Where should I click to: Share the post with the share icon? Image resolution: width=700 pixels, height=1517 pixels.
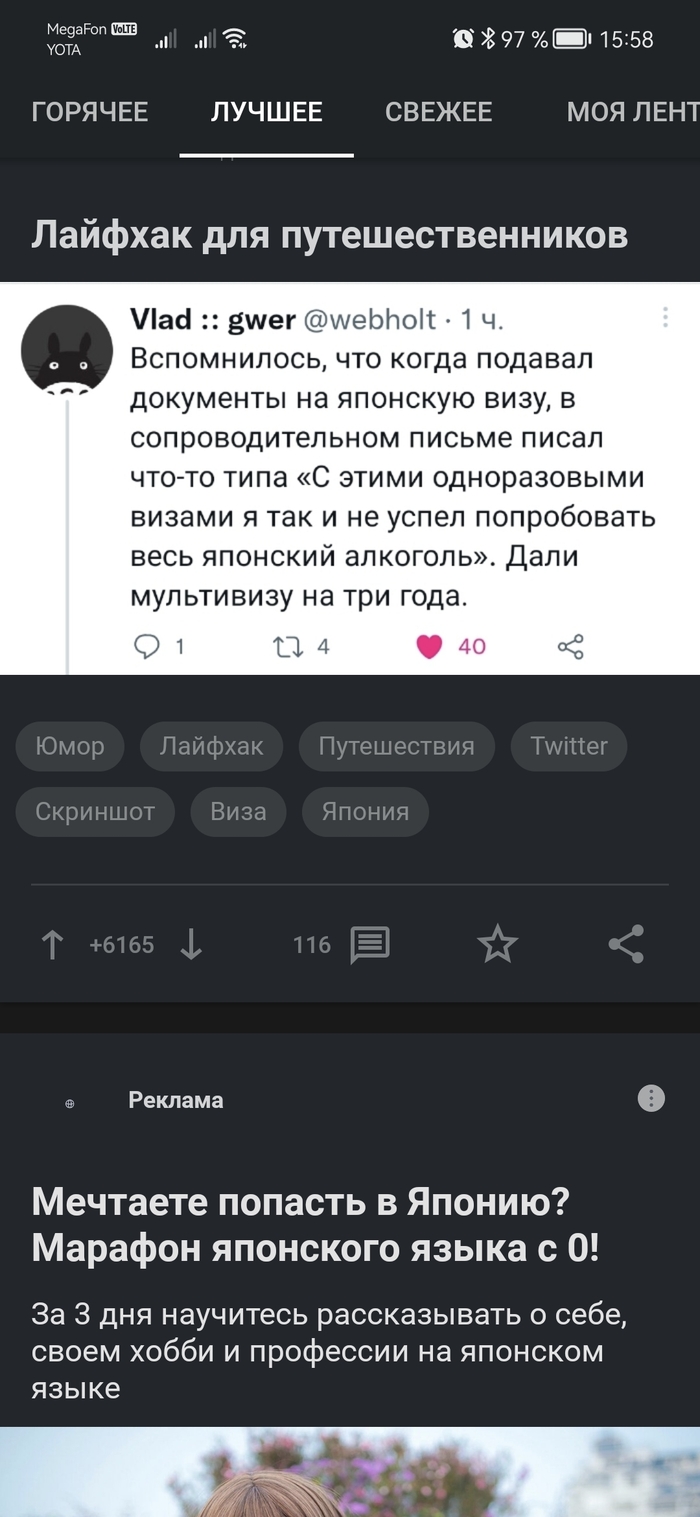pos(627,943)
